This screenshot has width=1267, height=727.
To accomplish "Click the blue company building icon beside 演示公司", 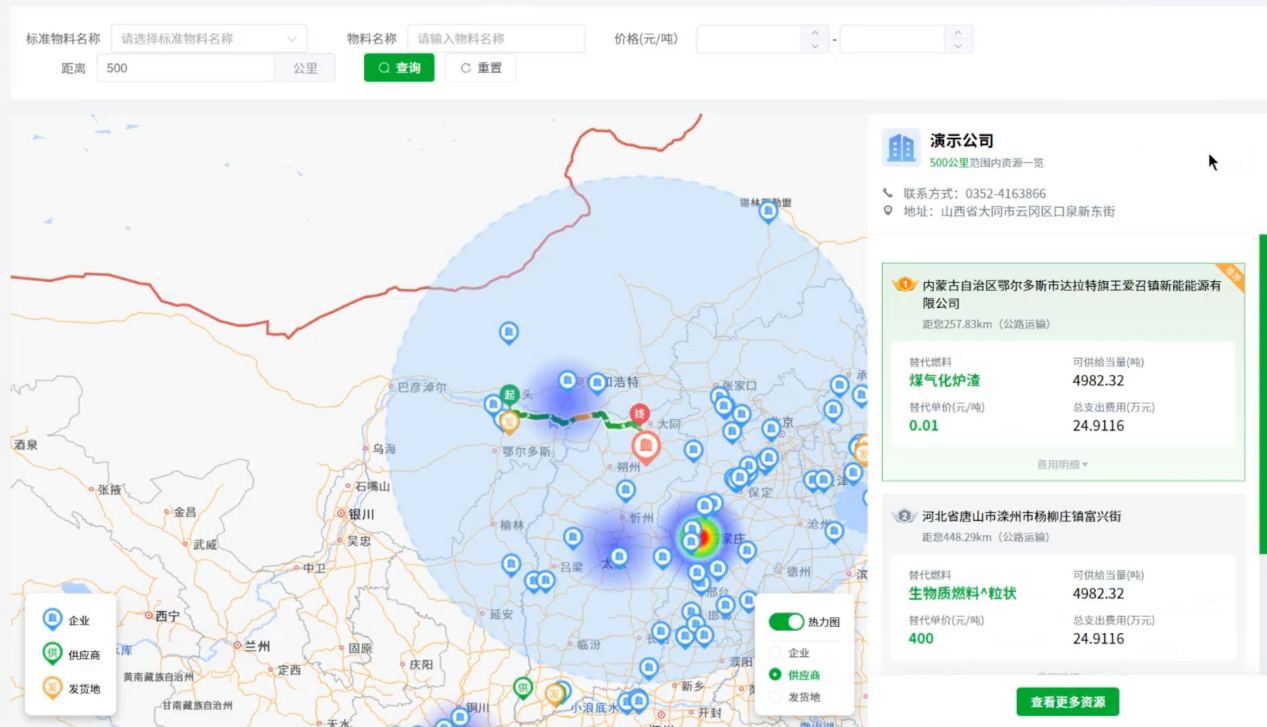I will (x=901, y=148).
